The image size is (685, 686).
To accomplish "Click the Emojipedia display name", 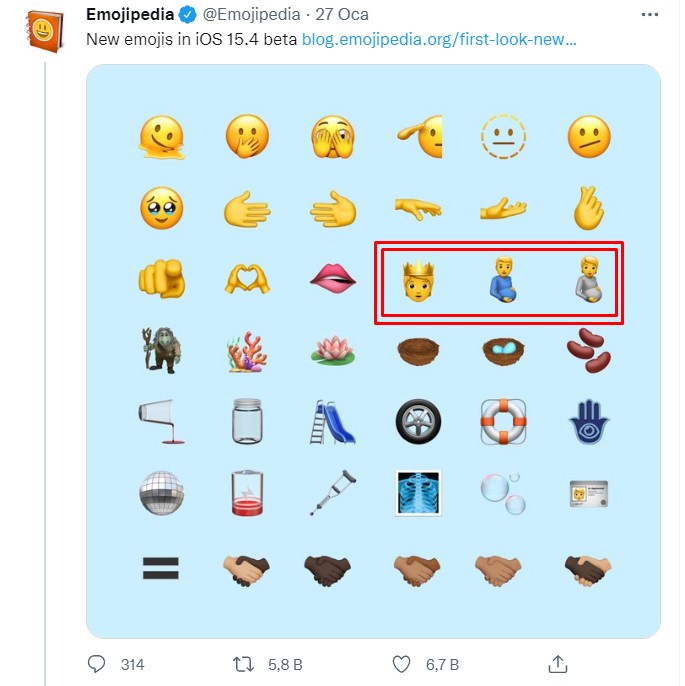I will point(130,17).
